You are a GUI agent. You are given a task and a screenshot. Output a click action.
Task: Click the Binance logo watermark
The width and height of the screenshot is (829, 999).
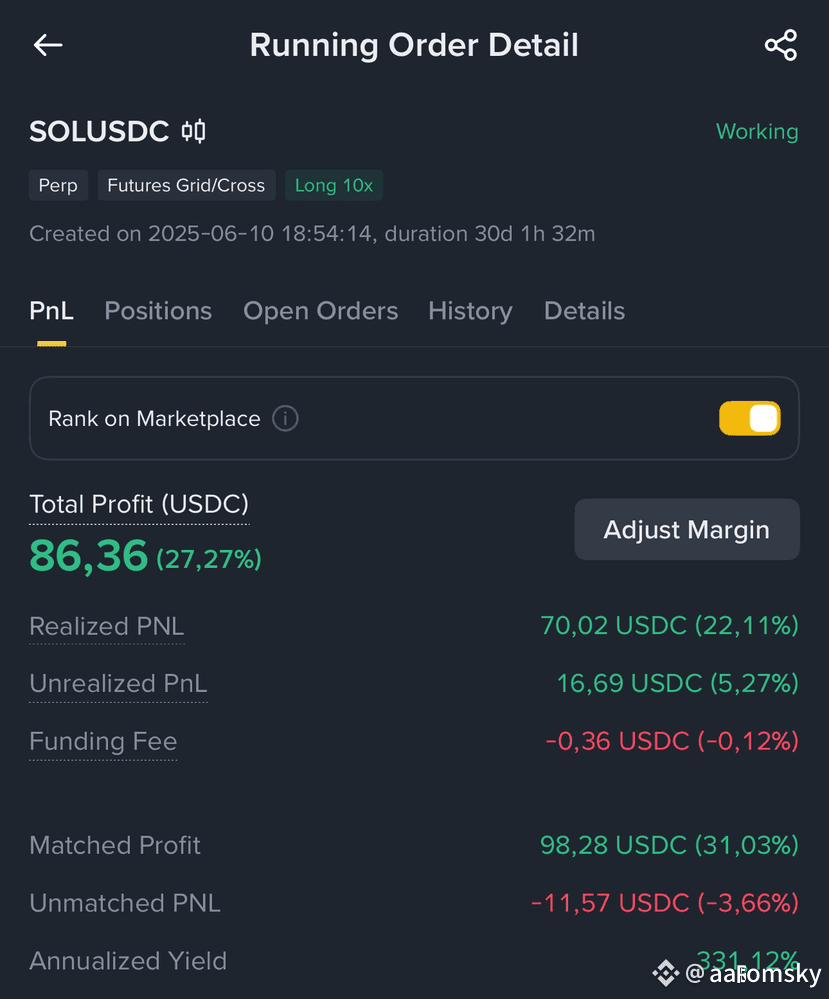tap(665, 973)
